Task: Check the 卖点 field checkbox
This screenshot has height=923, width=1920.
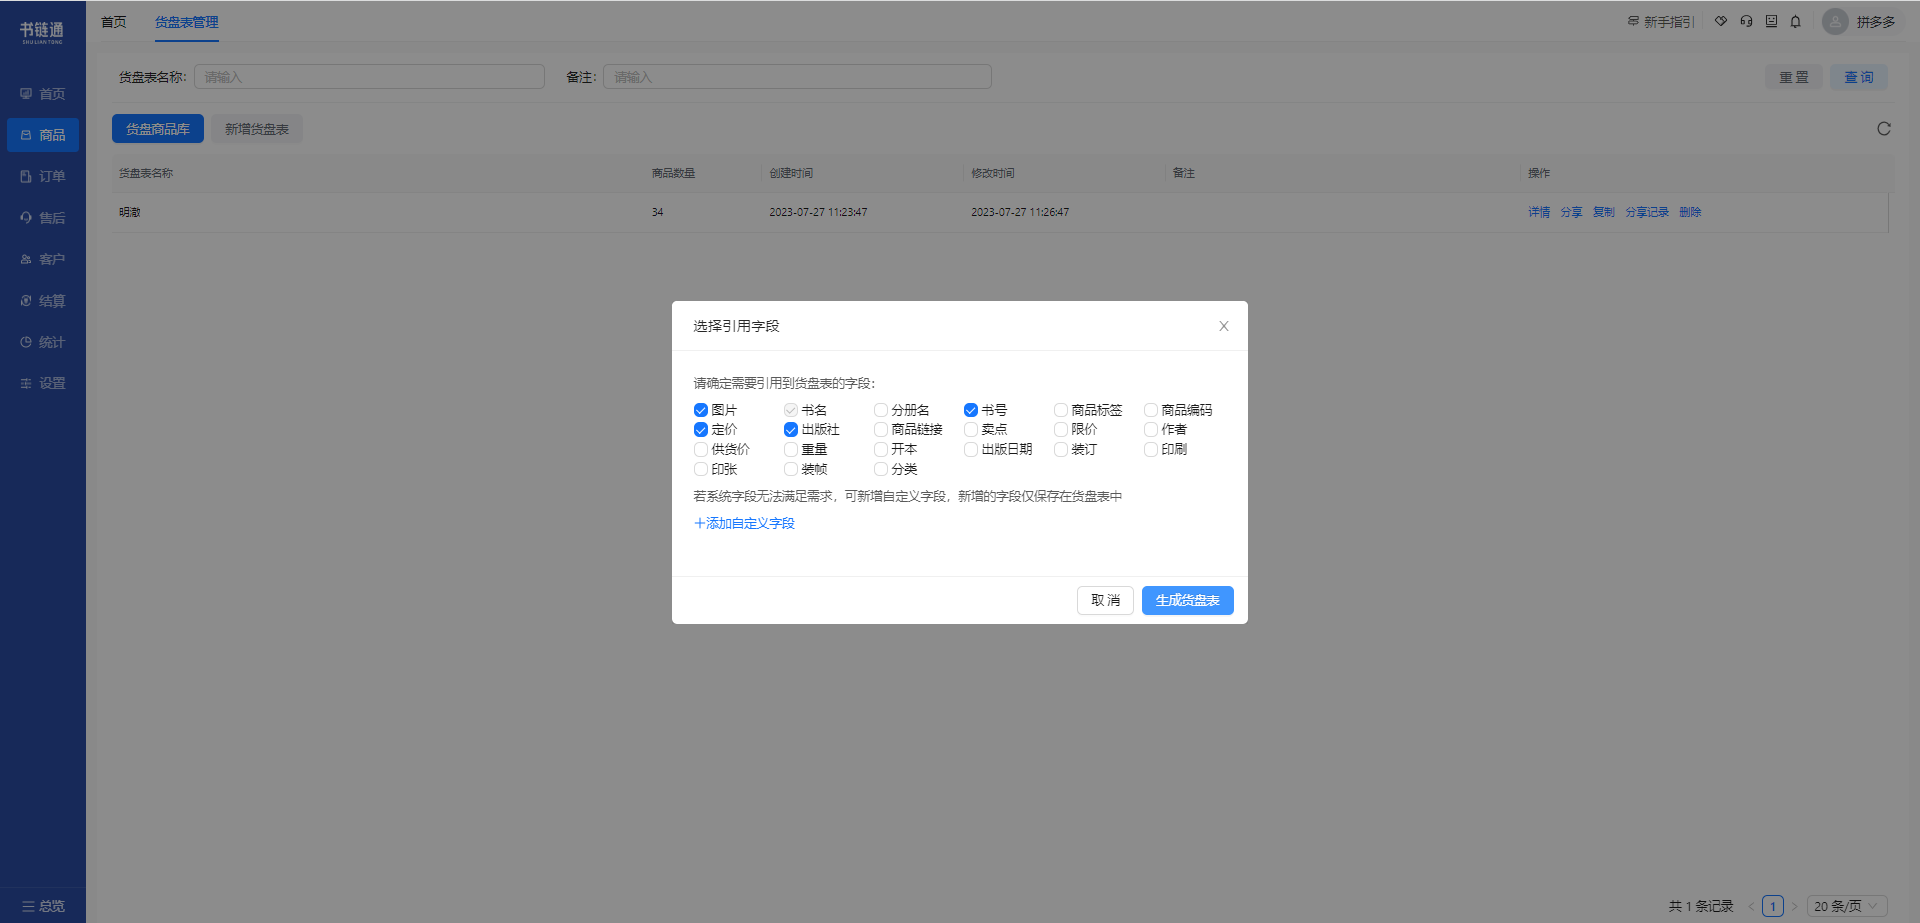Action: click(x=970, y=430)
